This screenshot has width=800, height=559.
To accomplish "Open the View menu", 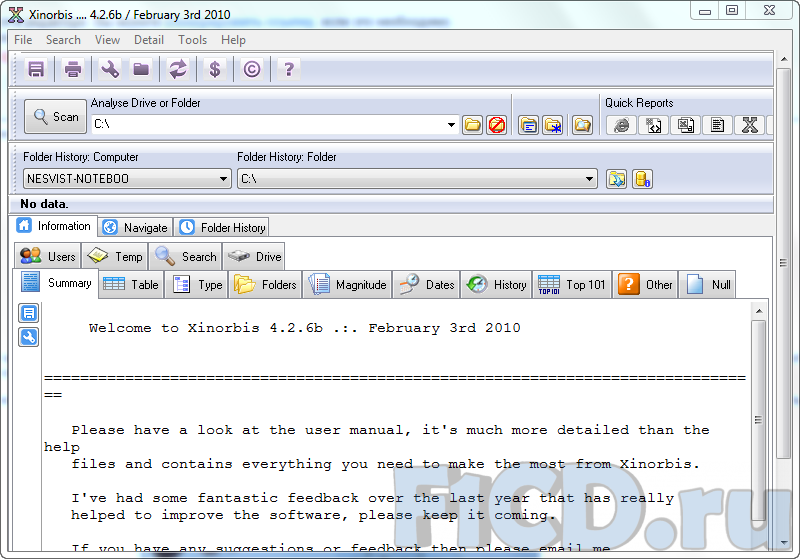I will pyautogui.click(x=107, y=40).
